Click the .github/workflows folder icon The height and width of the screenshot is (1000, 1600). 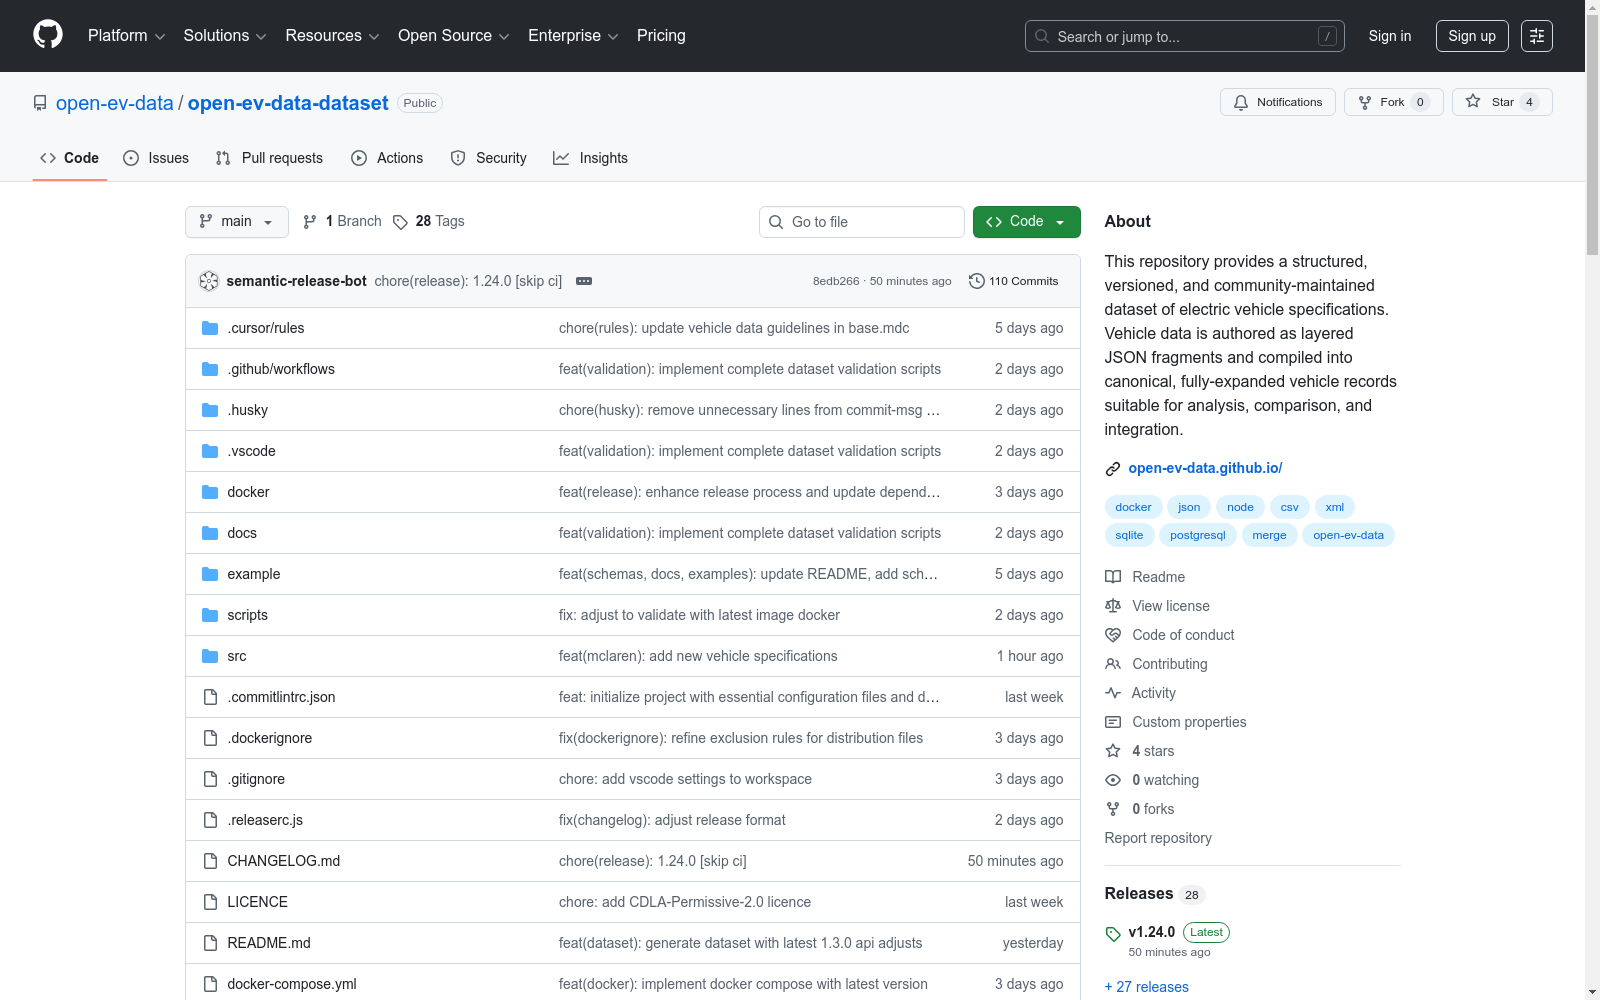[210, 369]
